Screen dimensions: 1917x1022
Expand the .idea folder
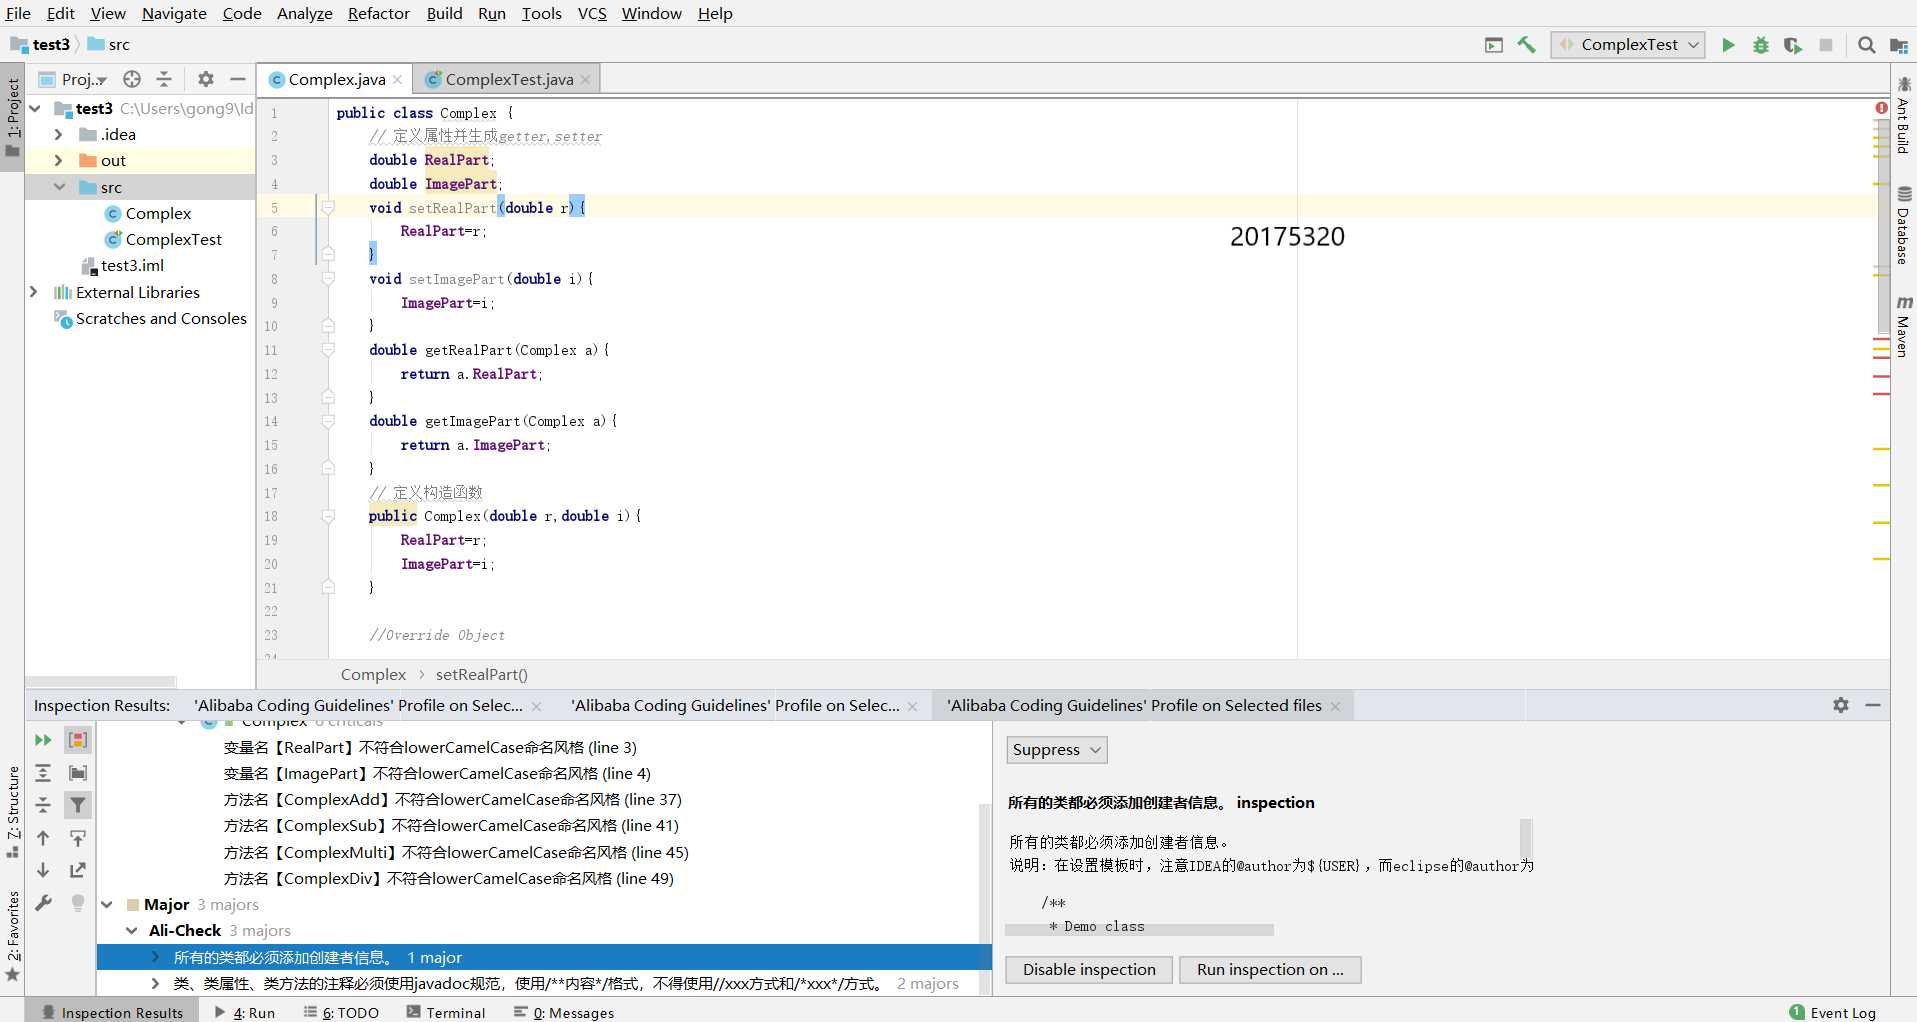(x=58, y=134)
